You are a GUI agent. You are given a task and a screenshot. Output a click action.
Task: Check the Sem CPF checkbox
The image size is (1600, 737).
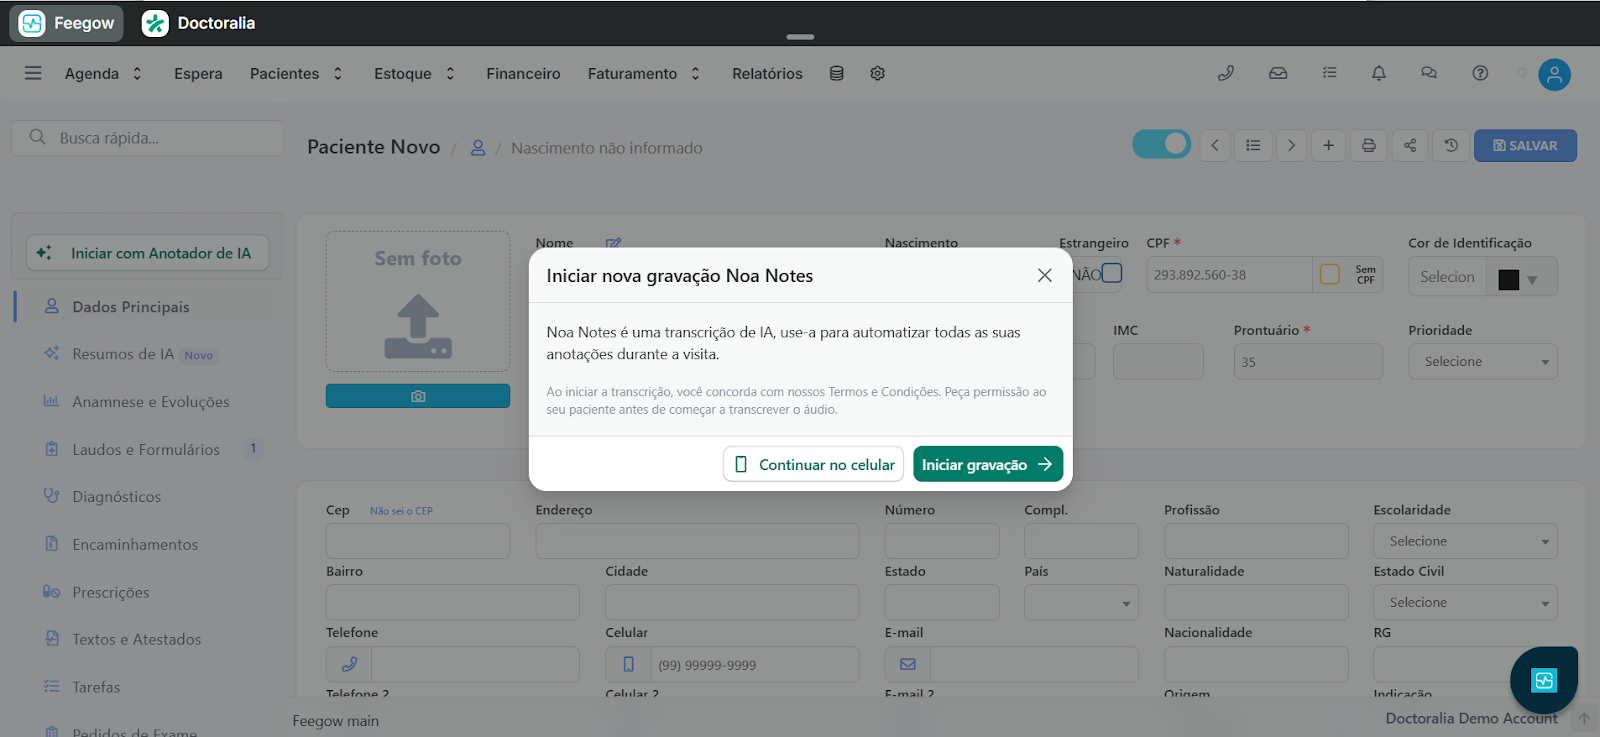[x=1330, y=274]
